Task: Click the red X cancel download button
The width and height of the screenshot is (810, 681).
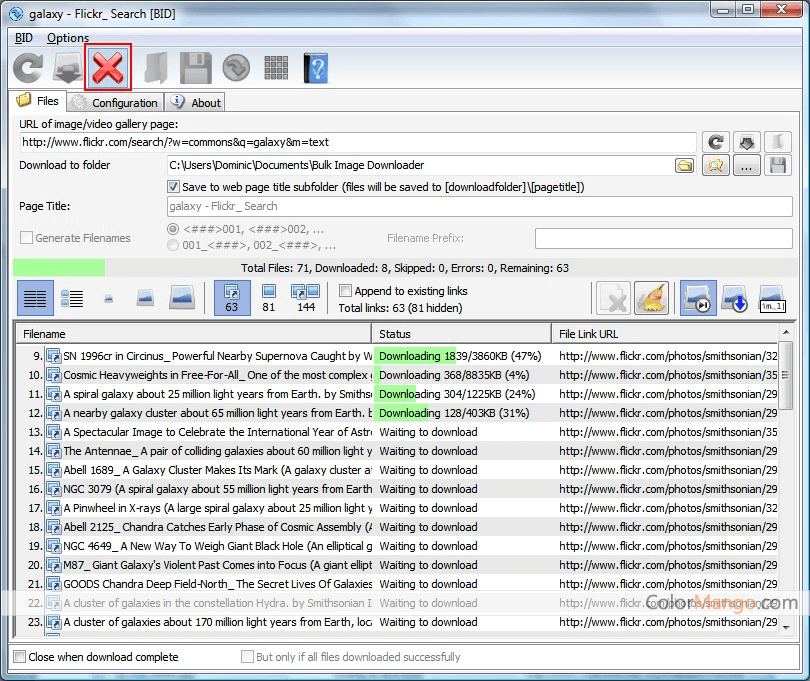Action: click(107, 68)
